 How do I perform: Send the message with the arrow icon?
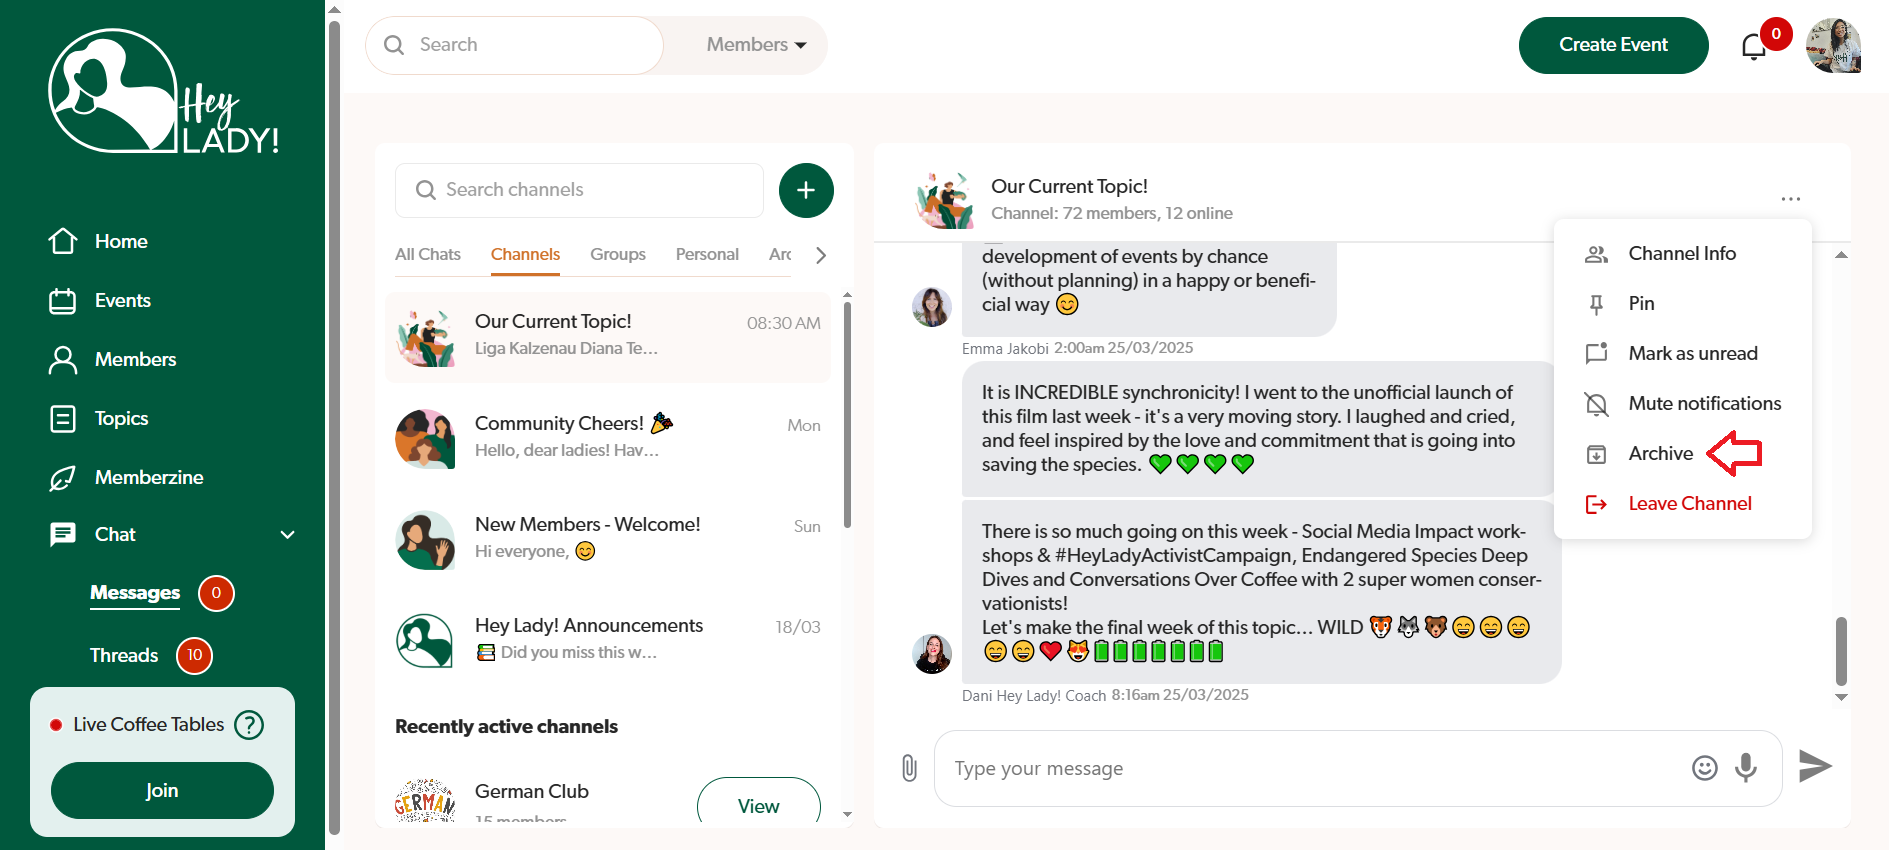pyautogui.click(x=1815, y=766)
